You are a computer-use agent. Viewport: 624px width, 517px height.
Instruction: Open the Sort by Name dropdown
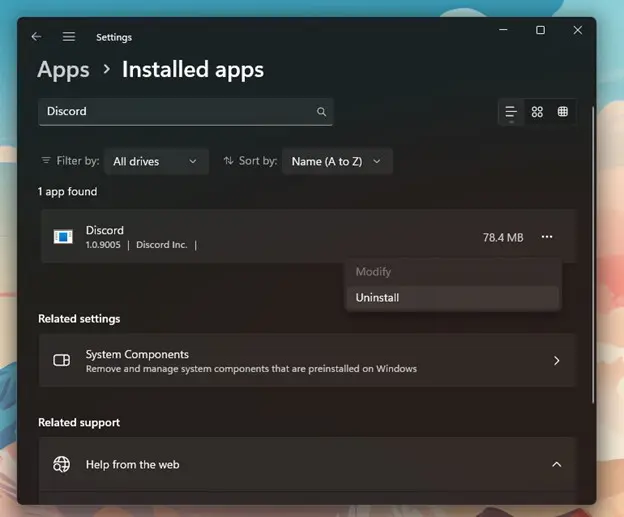point(337,161)
